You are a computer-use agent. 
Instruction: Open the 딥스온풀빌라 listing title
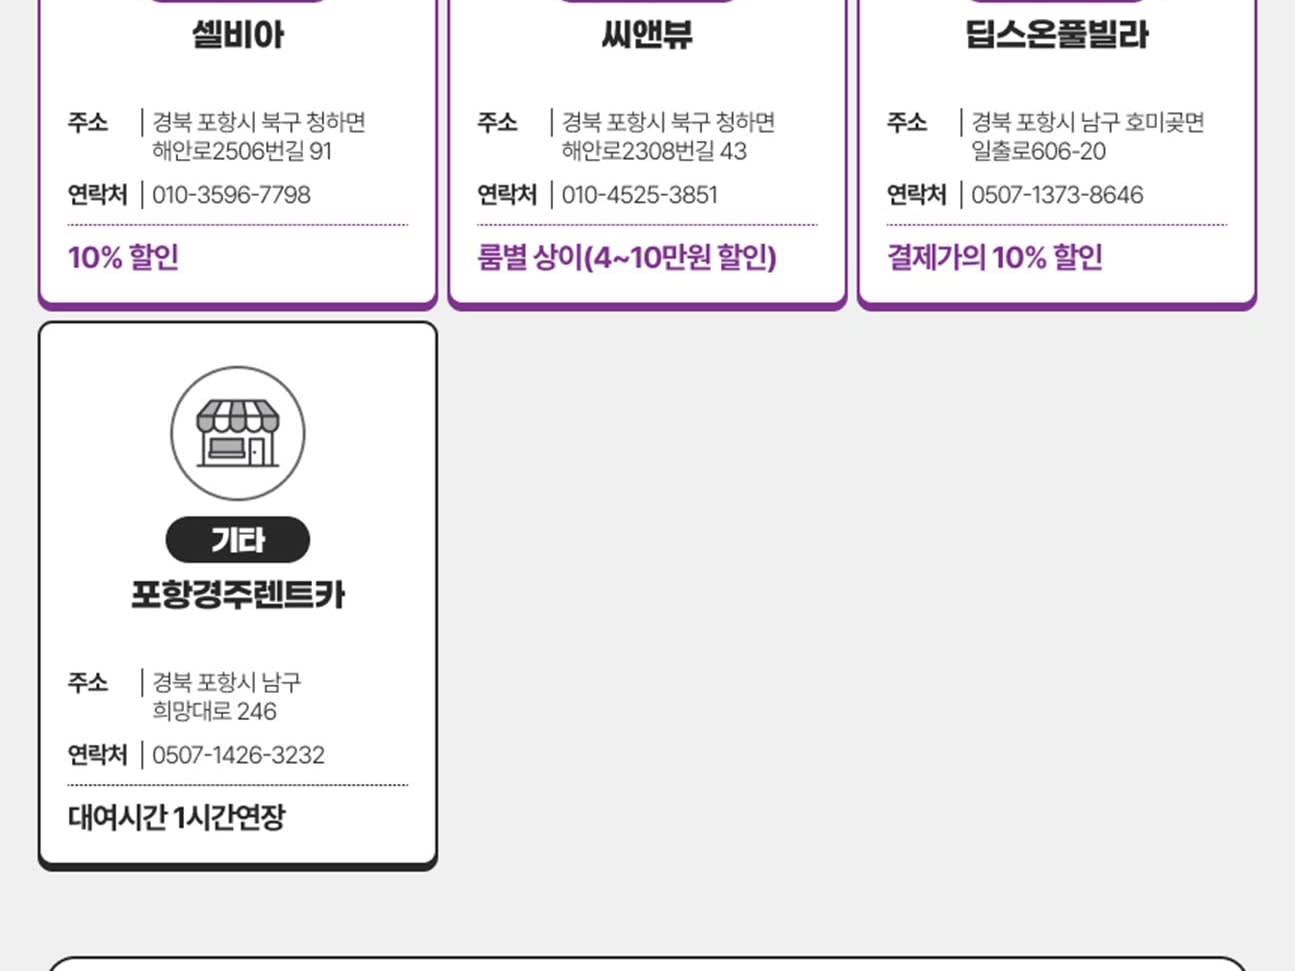click(1057, 35)
